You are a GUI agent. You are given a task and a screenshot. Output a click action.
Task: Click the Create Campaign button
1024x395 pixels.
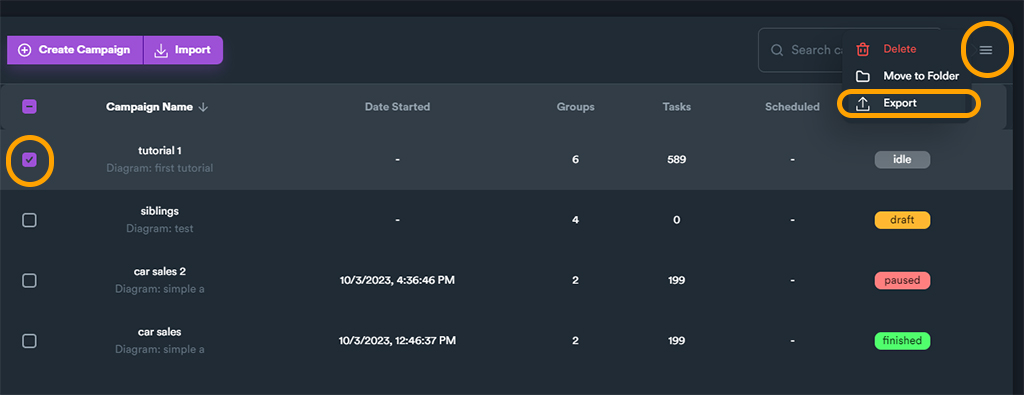(75, 50)
